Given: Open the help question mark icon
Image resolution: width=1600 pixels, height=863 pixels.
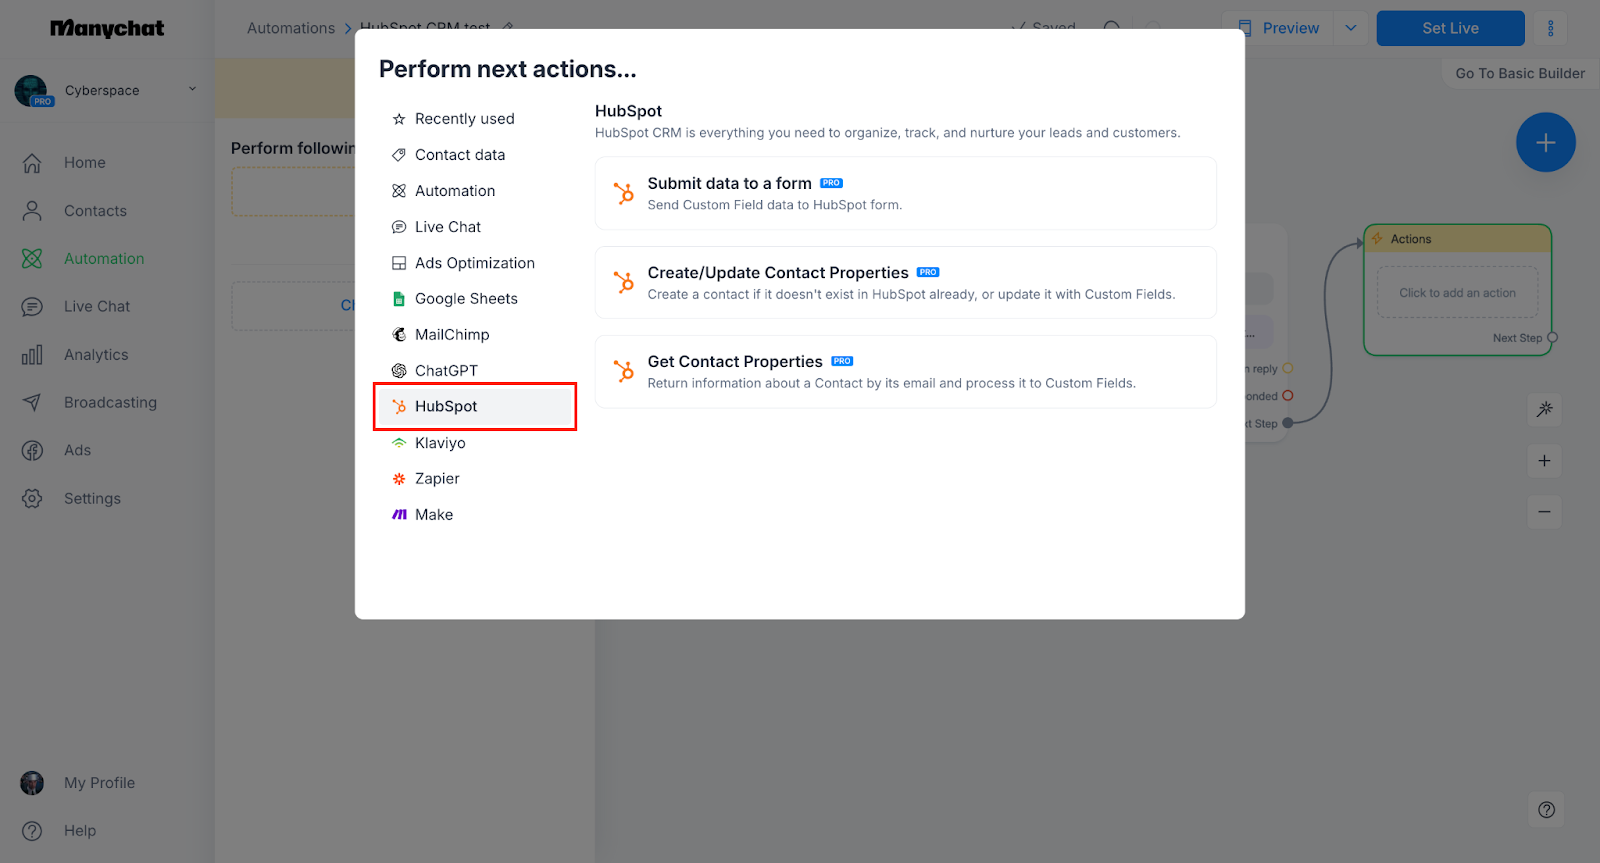Looking at the screenshot, I should pos(1546,810).
